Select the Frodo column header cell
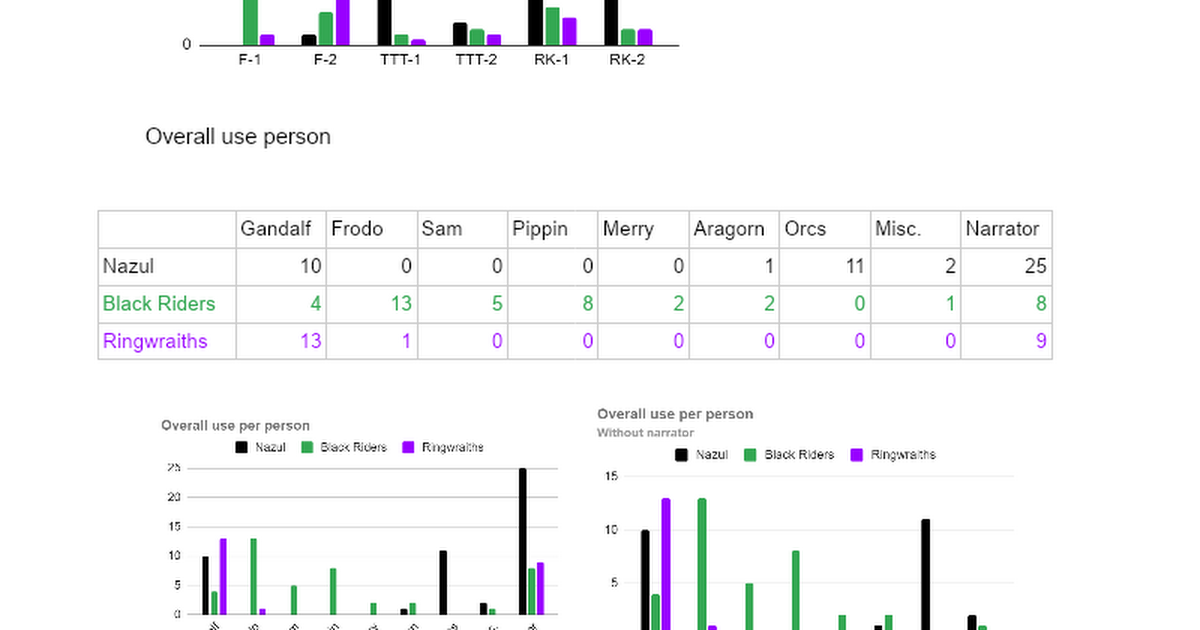Image resolution: width=1200 pixels, height=630 pixels. click(372, 229)
